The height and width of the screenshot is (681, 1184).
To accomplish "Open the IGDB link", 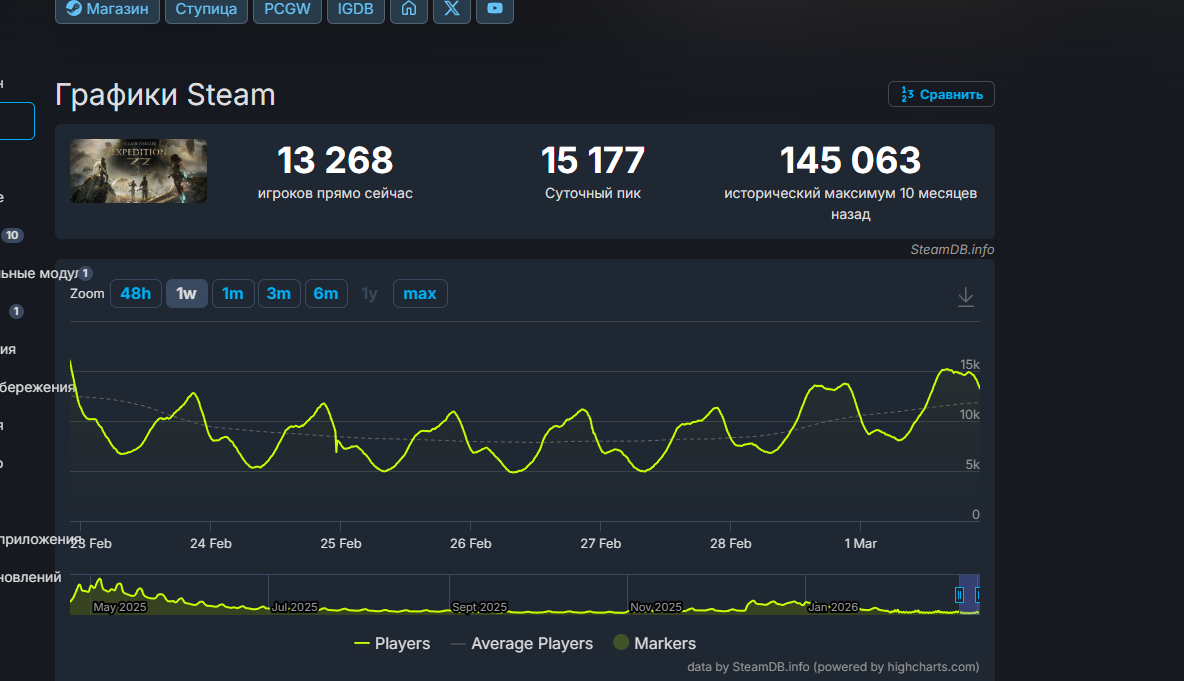I will (356, 10).
